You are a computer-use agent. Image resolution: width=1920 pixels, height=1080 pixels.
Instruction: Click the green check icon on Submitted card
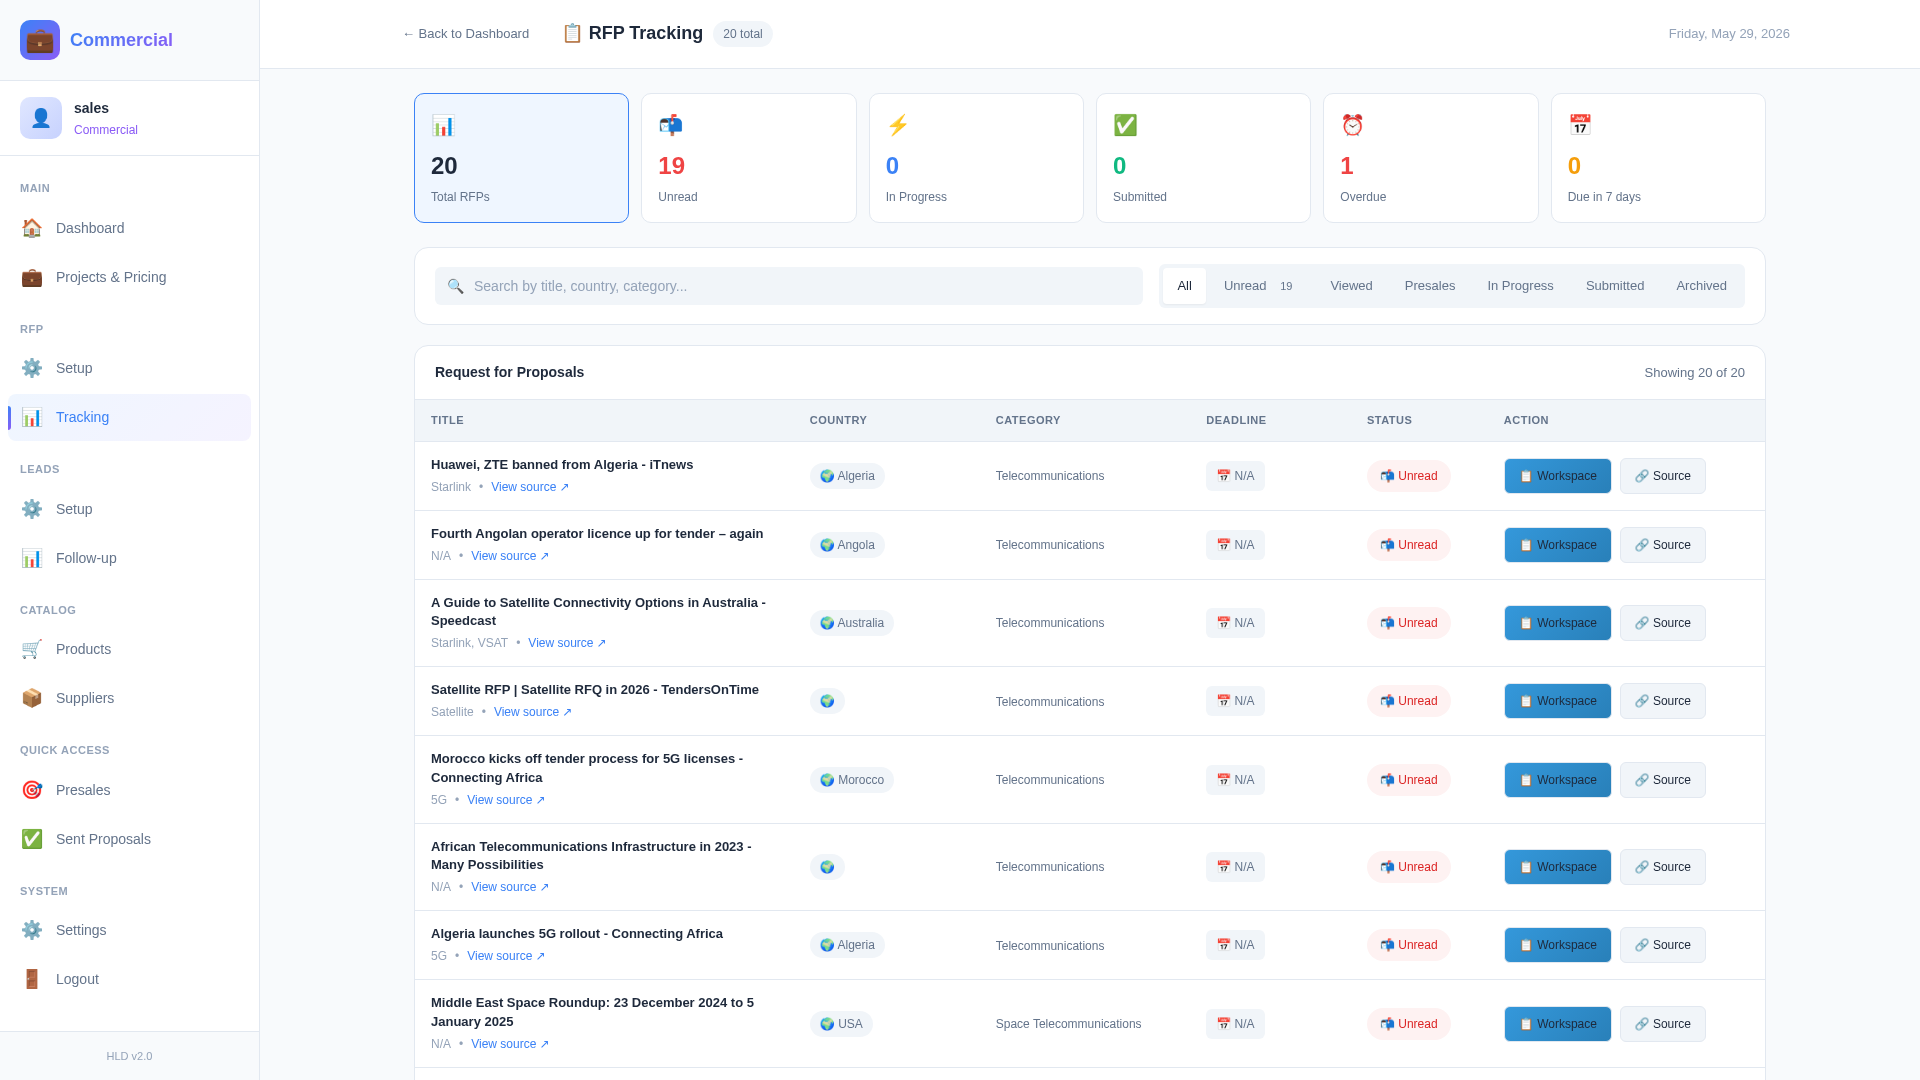coord(1125,125)
